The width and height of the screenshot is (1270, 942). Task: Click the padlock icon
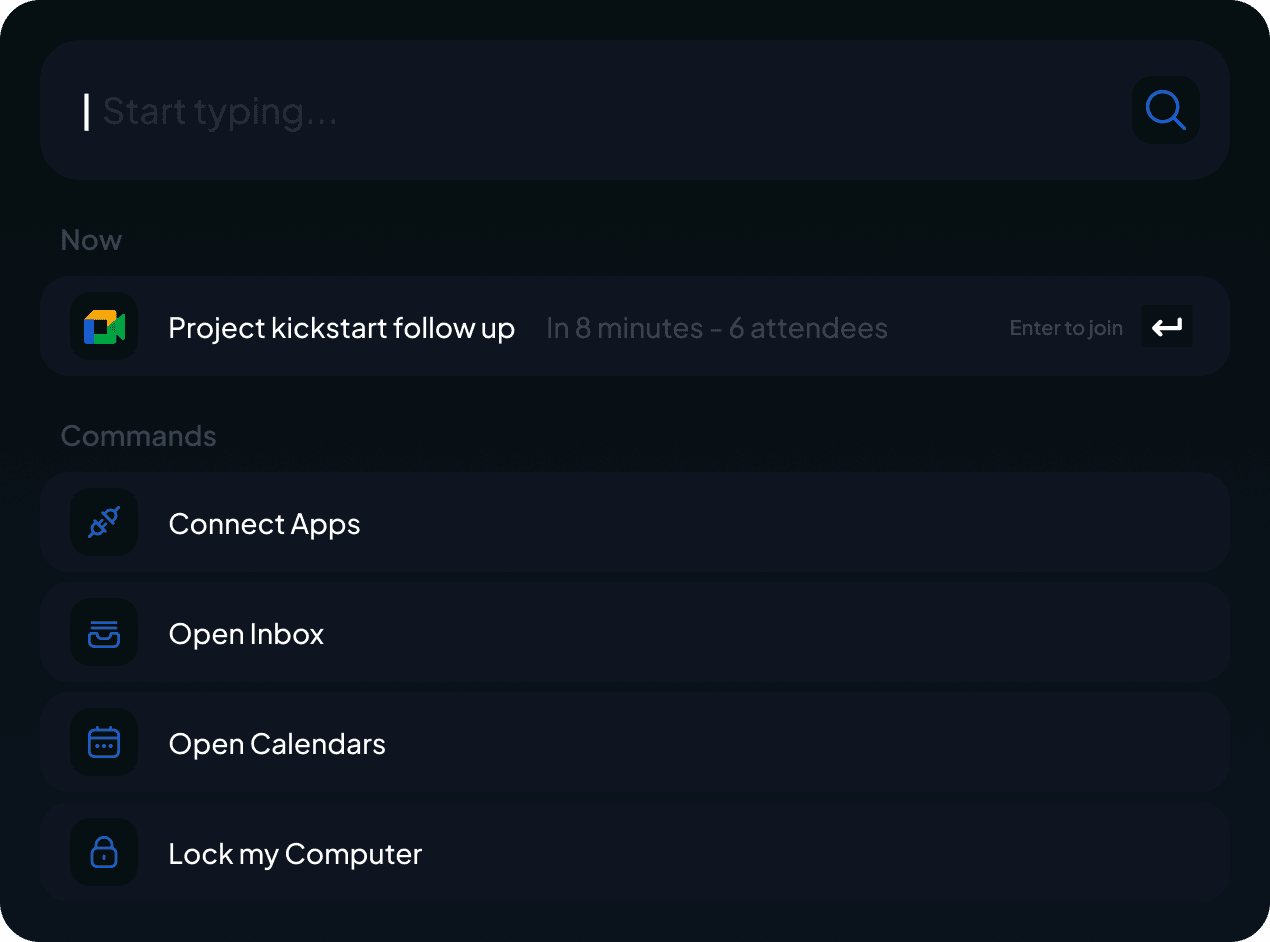coord(104,852)
